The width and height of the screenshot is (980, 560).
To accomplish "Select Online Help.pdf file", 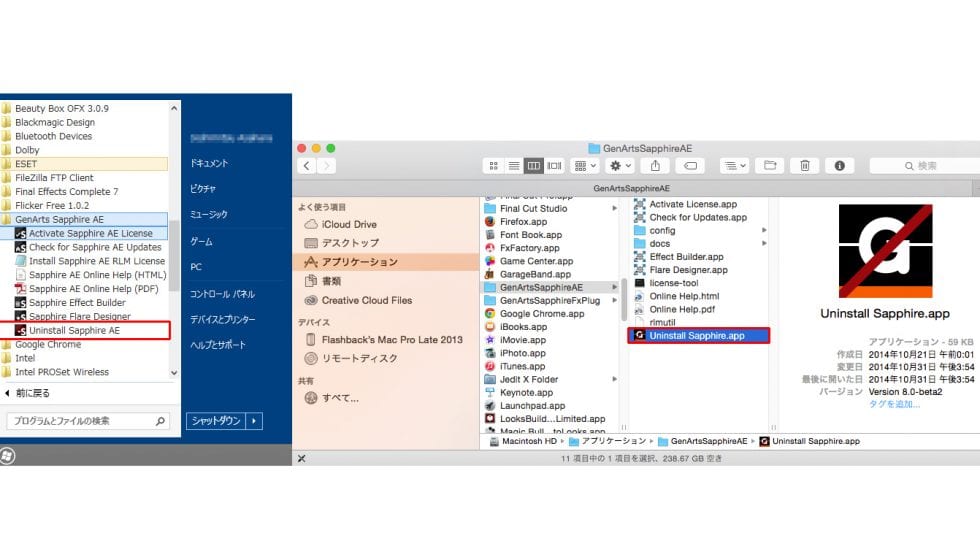I will [681, 309].
